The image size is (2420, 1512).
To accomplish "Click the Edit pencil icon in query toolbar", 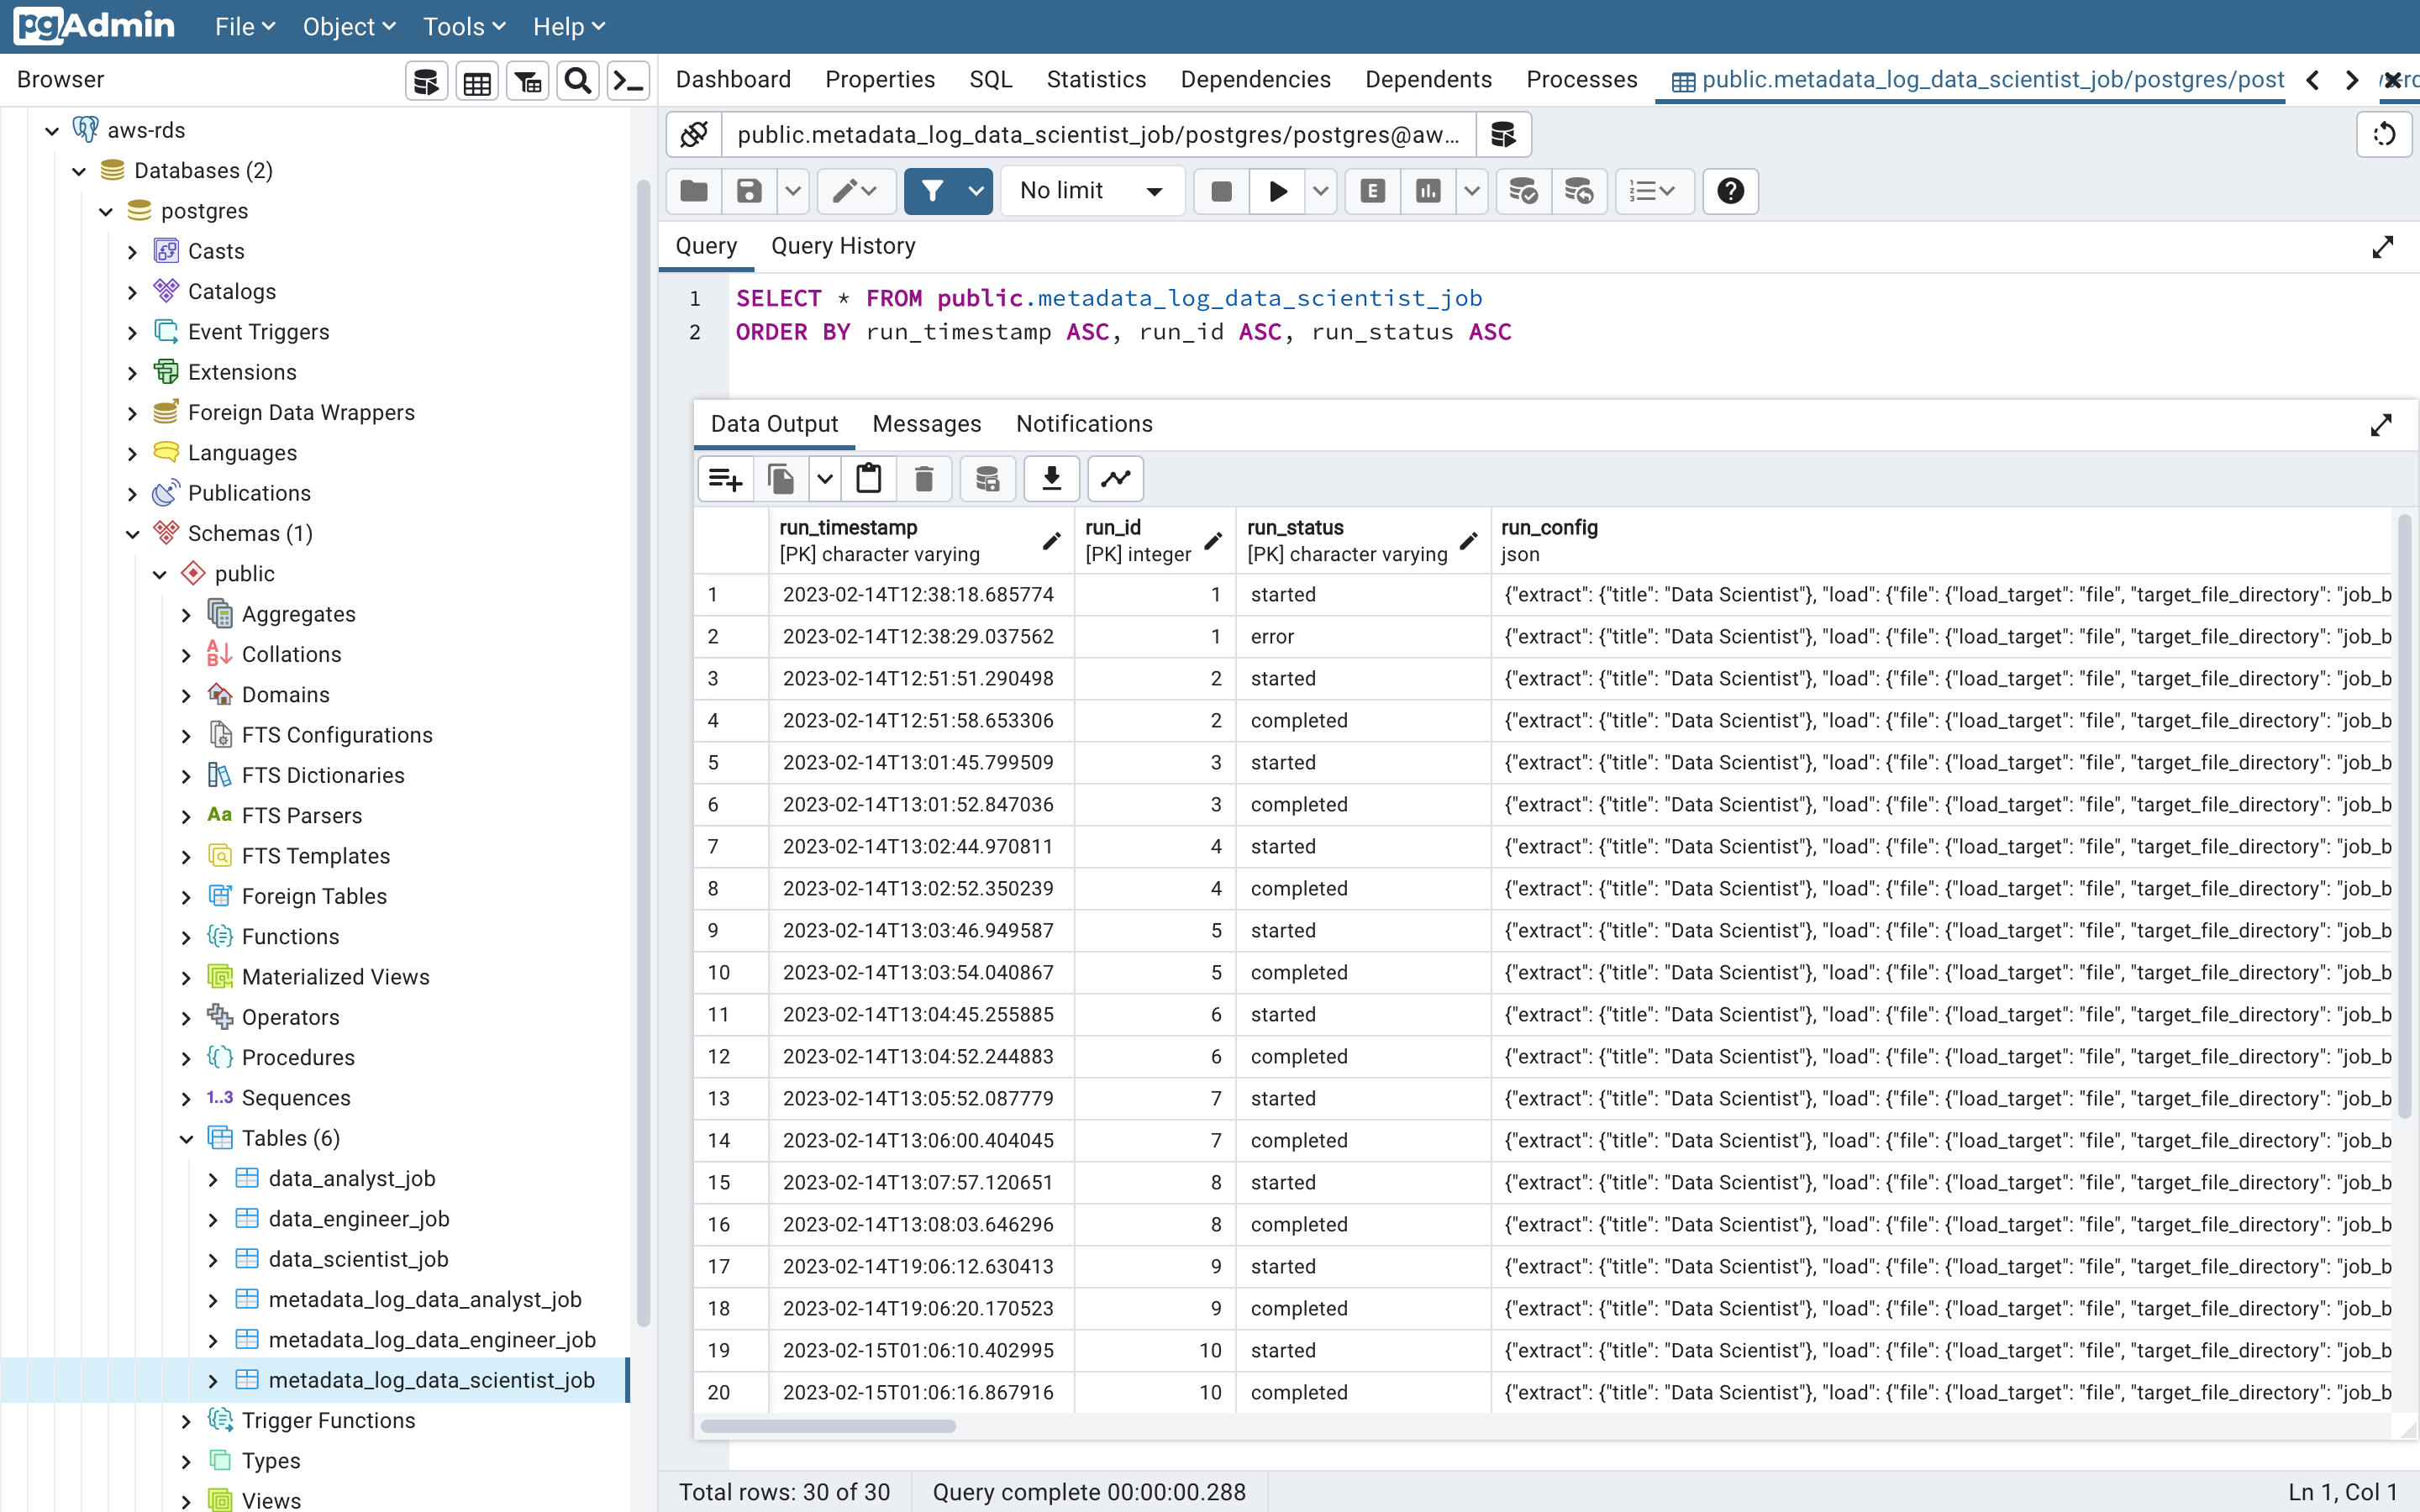I will [855, 191].
